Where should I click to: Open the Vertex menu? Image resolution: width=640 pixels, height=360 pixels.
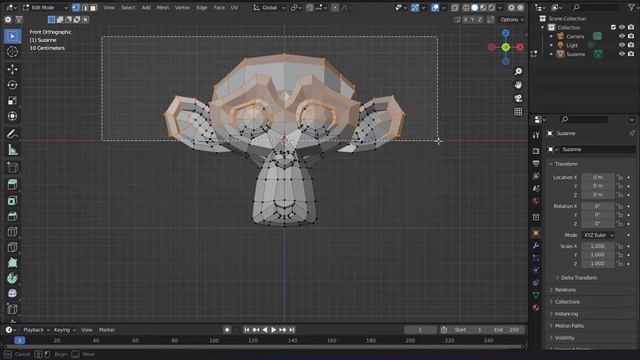tap(182, 8)
